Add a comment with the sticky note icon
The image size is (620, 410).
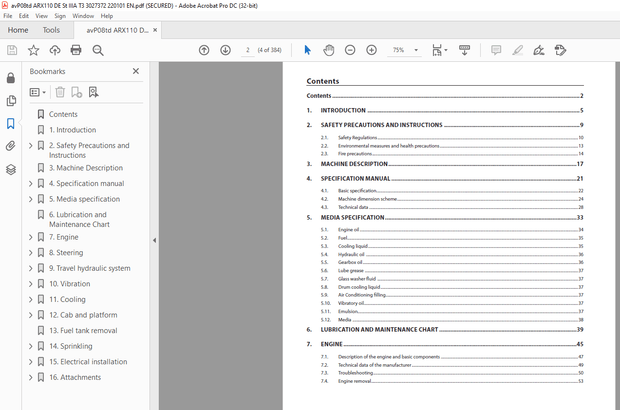(x=495, y=50)
